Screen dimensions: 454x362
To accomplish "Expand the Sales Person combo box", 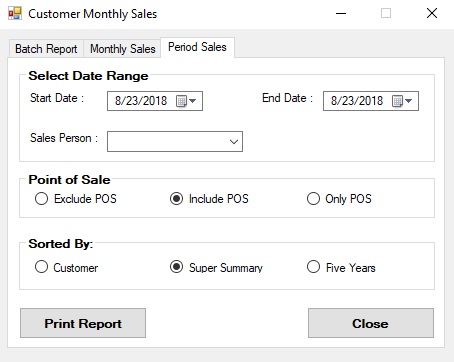I will (234, 142).
